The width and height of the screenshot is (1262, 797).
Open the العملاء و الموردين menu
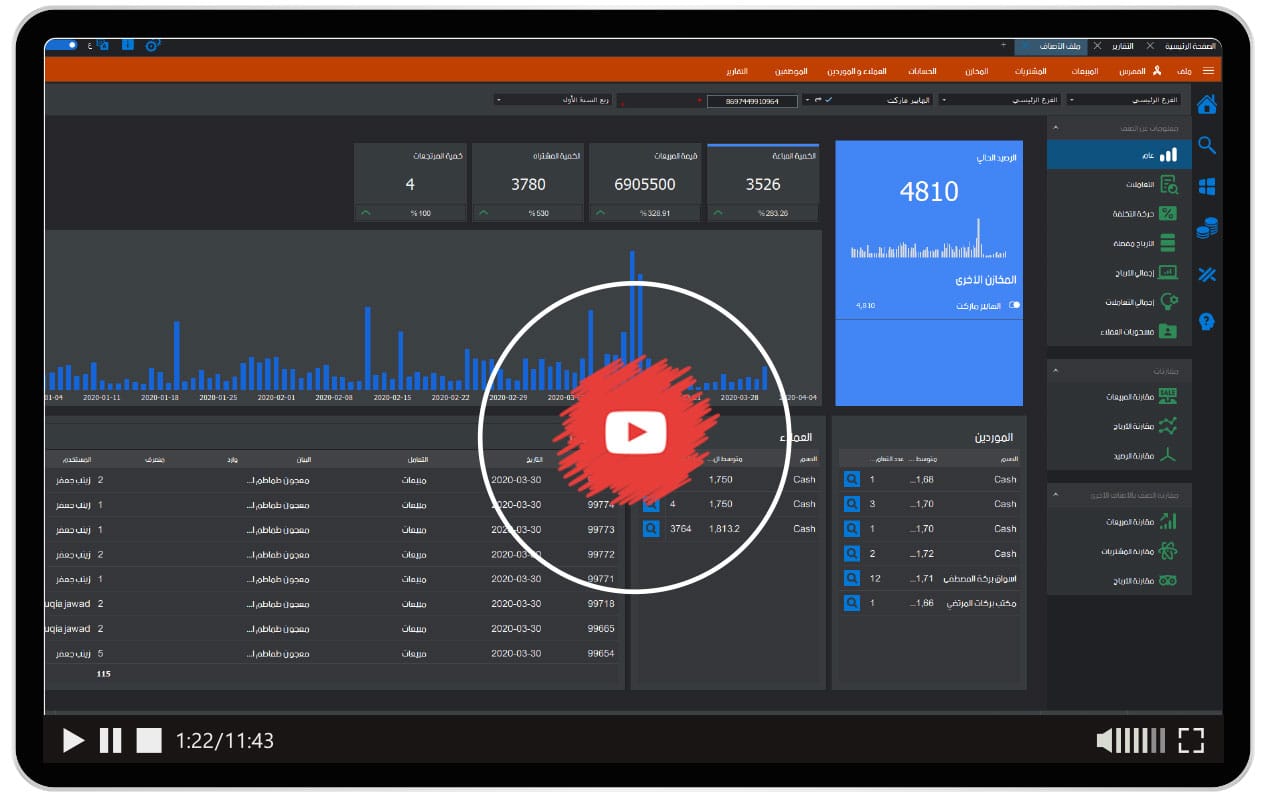pyautogui.click(x=856, y=71)
